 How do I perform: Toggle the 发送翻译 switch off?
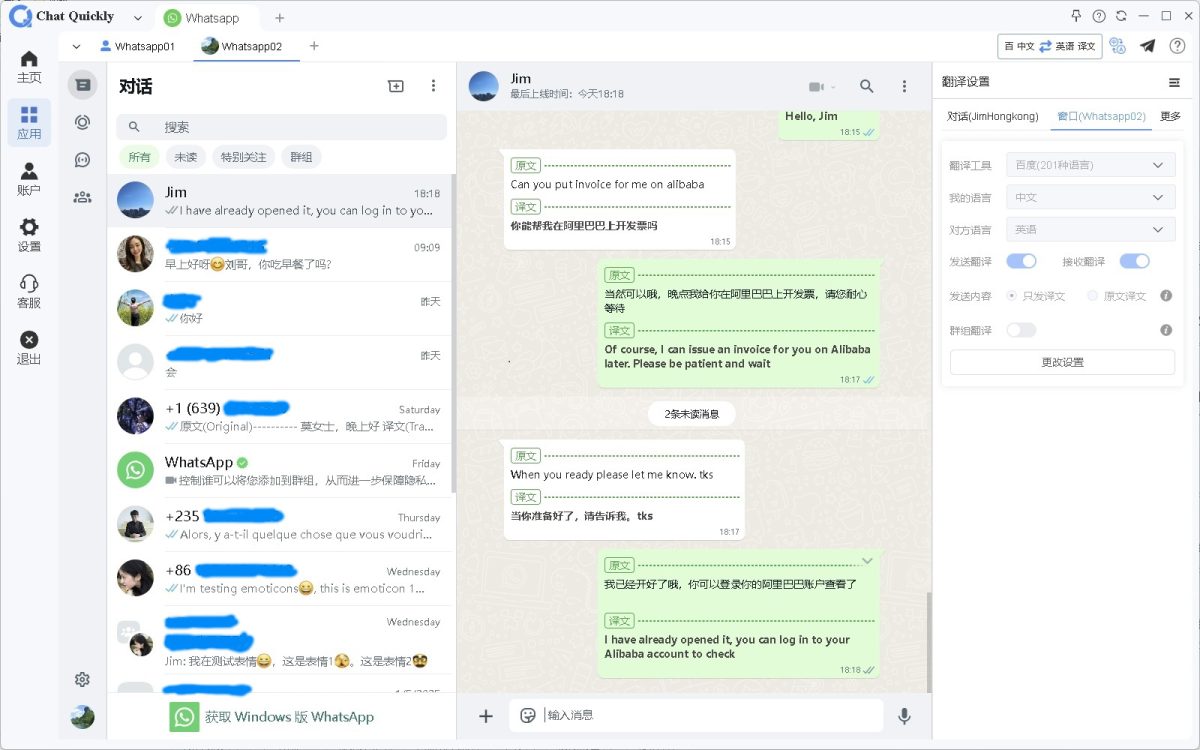(x=1021, y=261)
